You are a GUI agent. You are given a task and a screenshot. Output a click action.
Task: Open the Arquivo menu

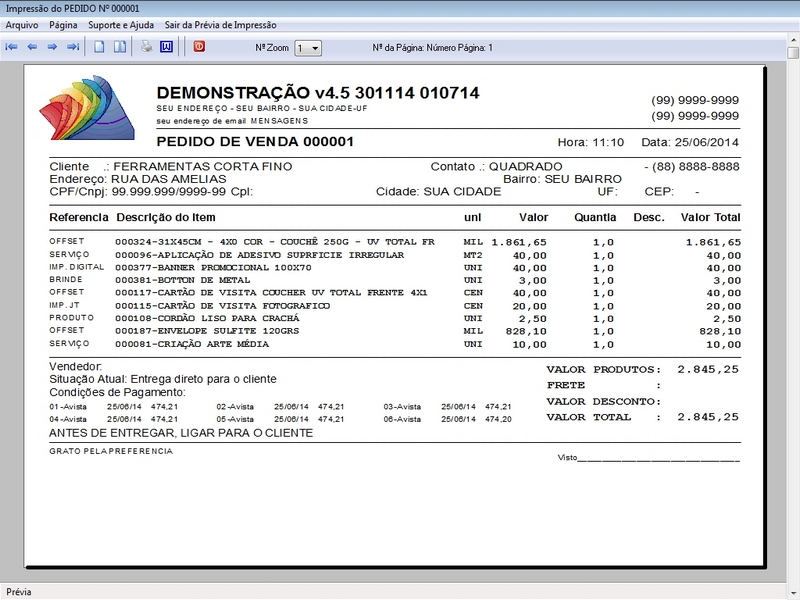[x=22, y=24]
